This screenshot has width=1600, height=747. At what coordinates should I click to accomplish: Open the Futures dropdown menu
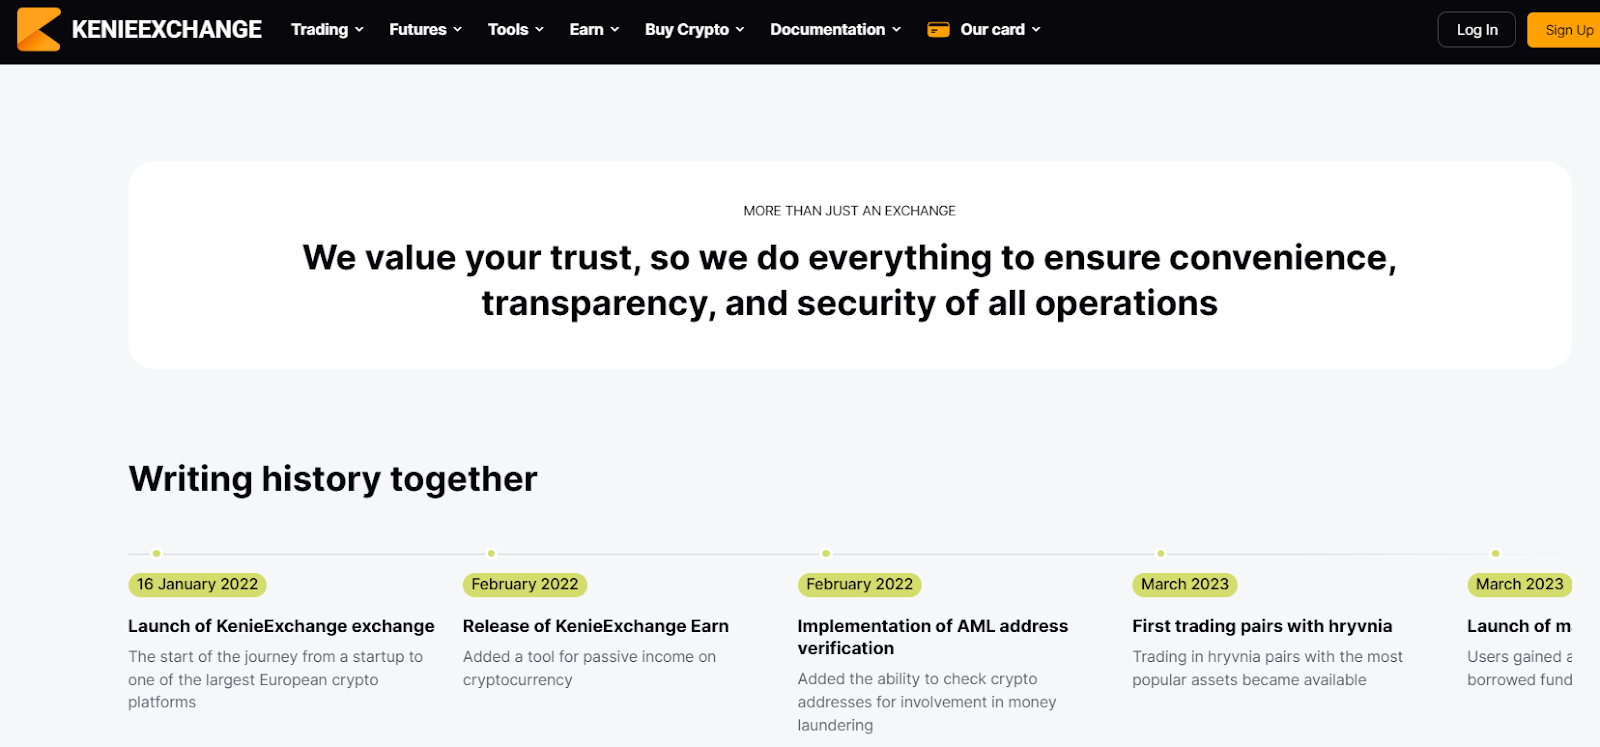coord(425,30)
